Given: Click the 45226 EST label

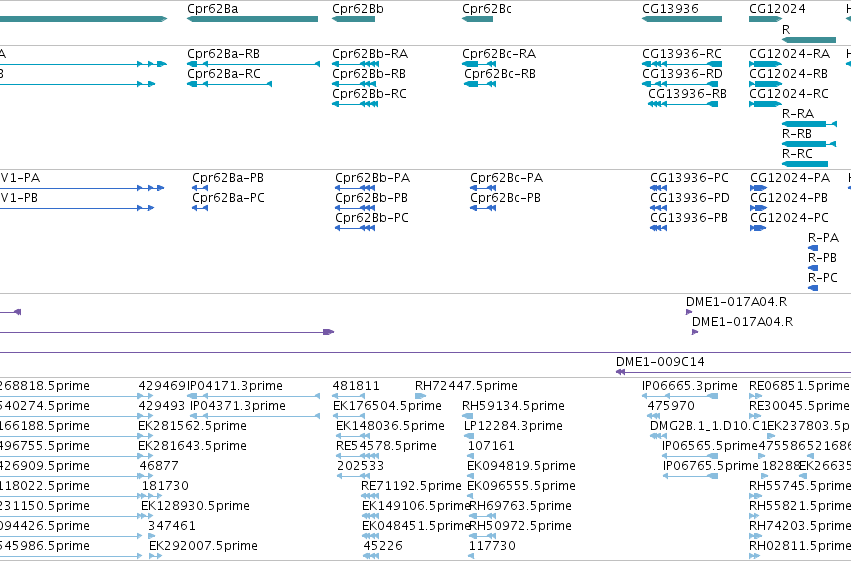Looking at the screenshot, I should [x=383, y=546].
